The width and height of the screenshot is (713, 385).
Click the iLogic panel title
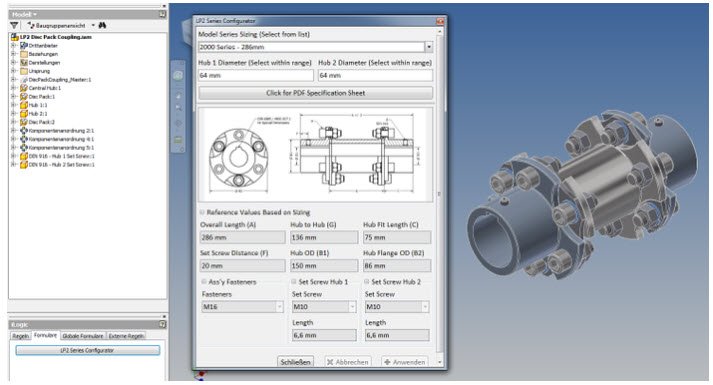[x=20, y=325]
